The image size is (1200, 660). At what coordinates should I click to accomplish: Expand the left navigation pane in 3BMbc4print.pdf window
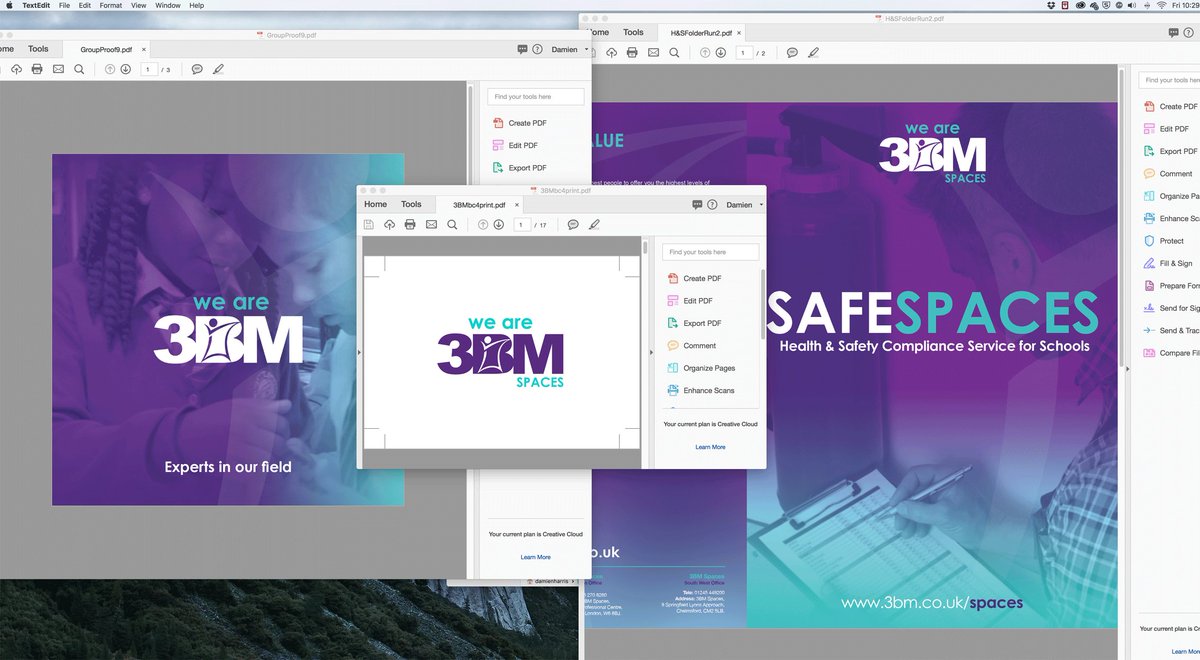tap(359, 352)
